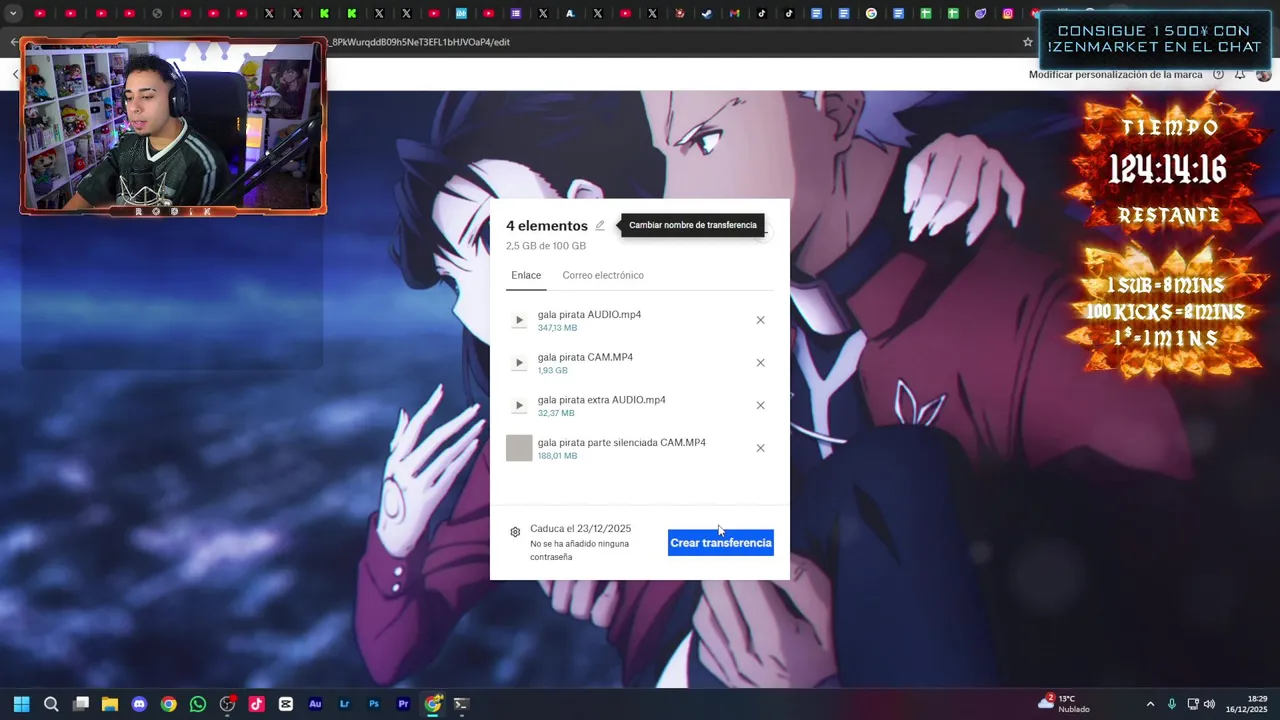
Task: Click the gala pirata CAM.MP4 file name
Action: pos(585,357)
